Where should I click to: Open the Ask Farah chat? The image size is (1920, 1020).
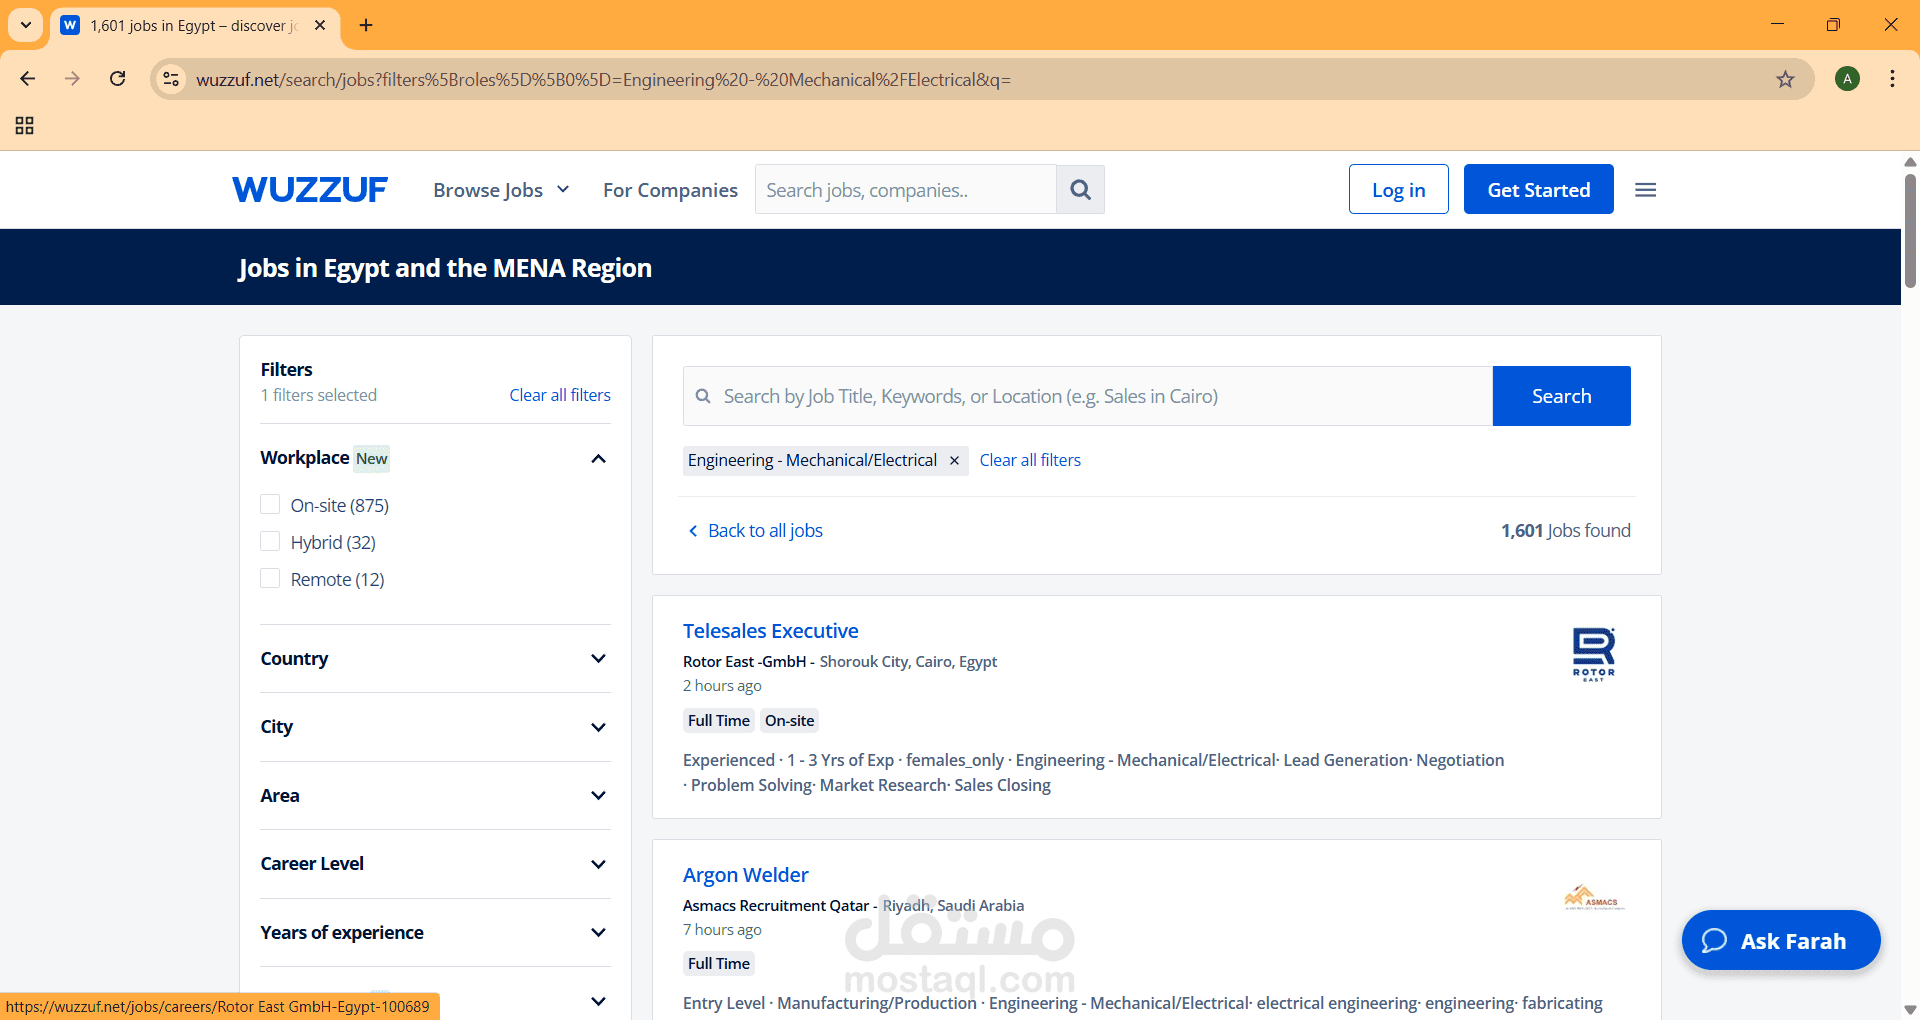(x=1780, y=940)
